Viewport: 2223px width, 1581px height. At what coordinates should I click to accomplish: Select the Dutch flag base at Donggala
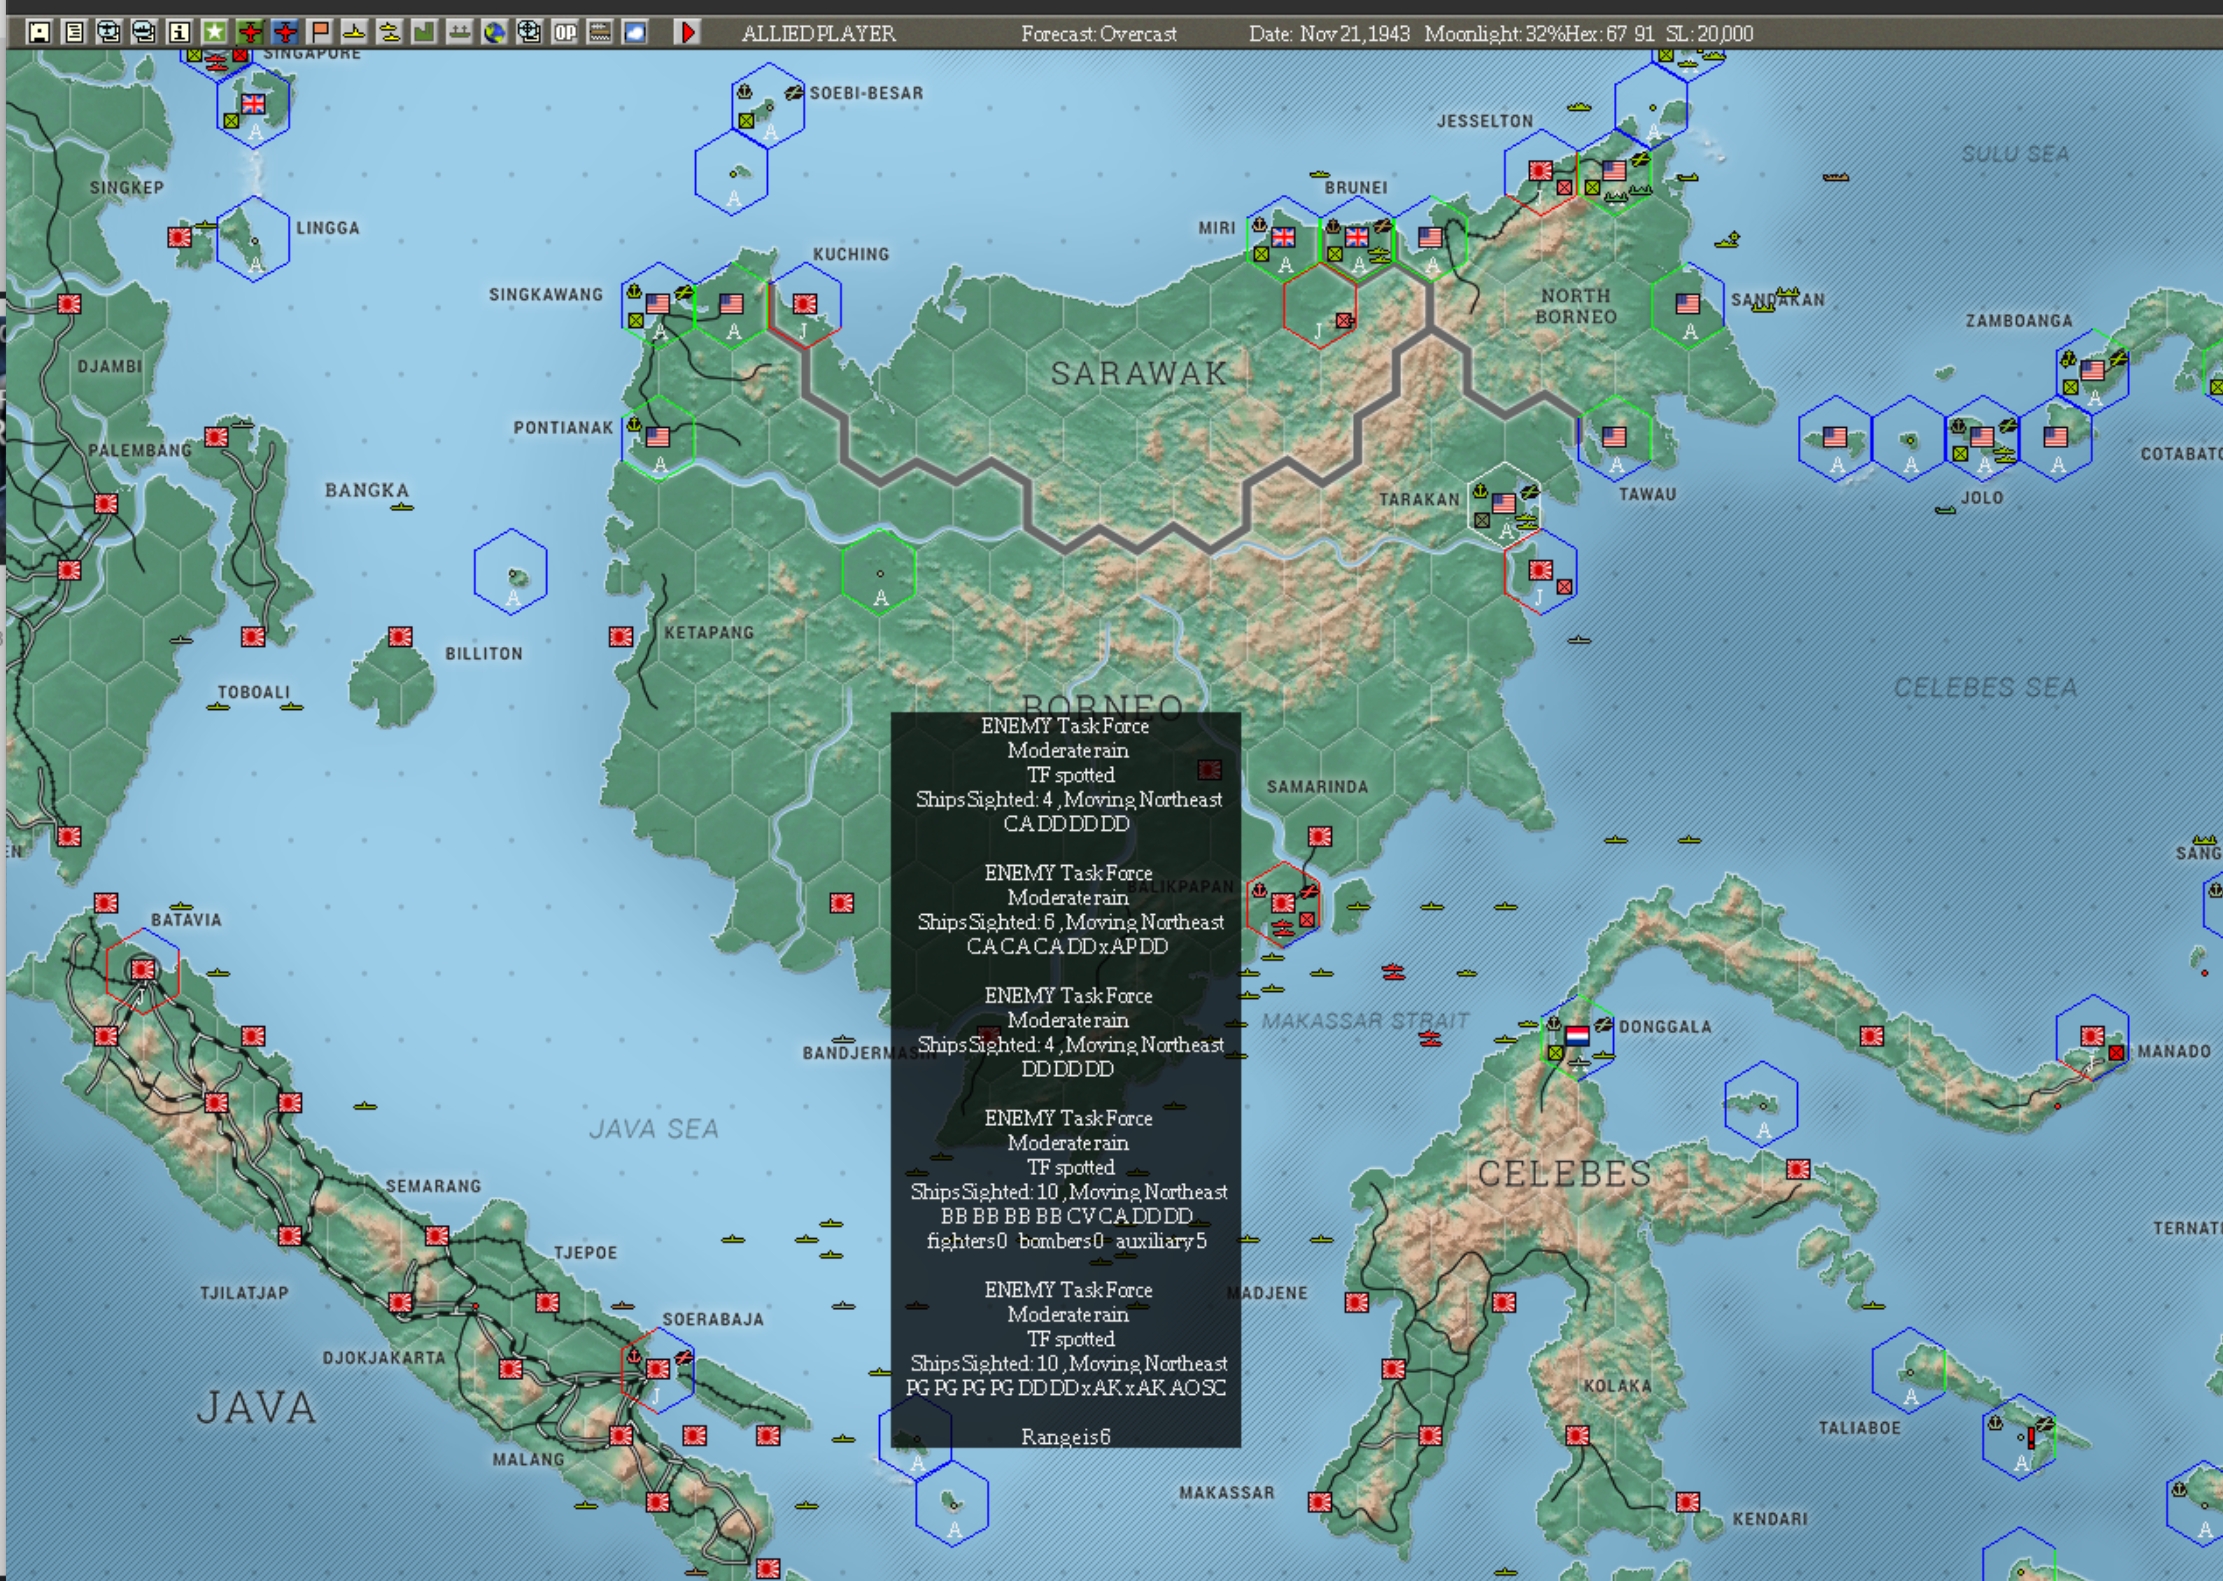coord(1577,1036)
